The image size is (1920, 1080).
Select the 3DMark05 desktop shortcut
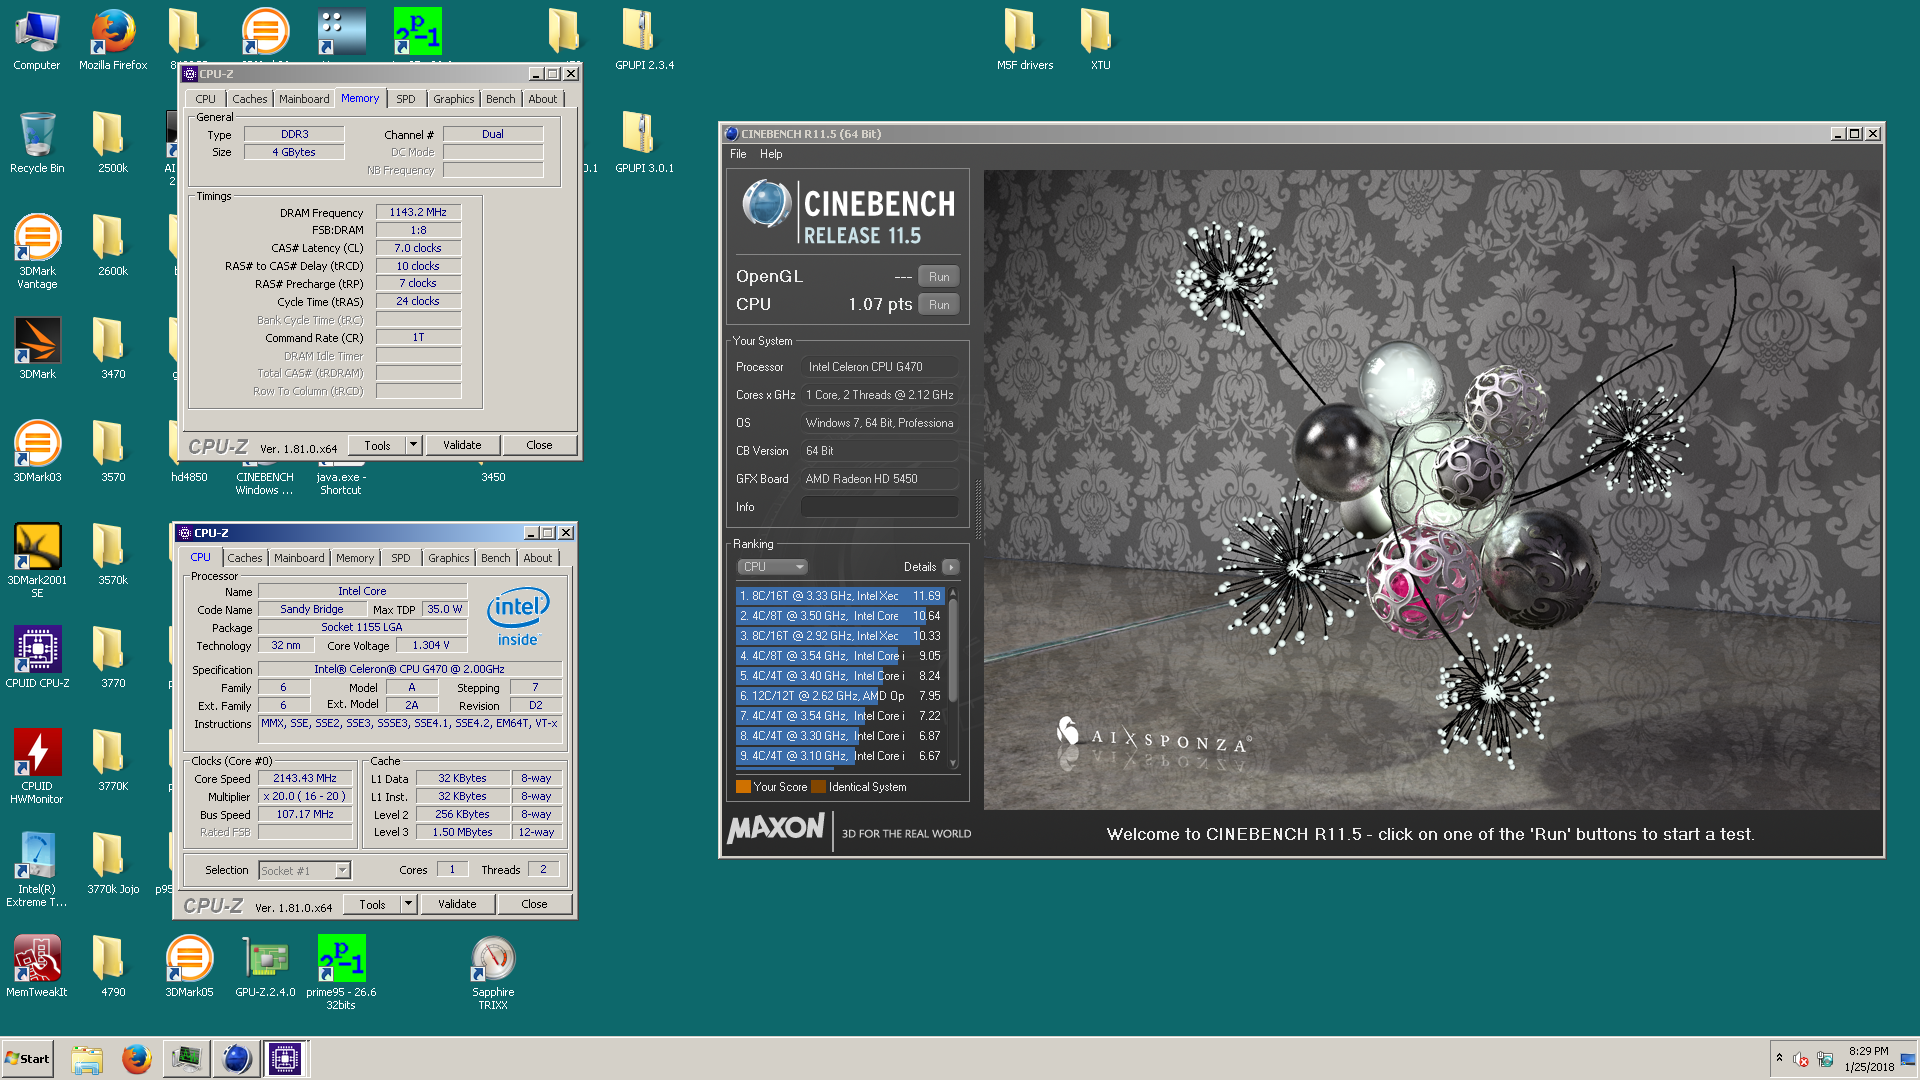coord(189,967)
